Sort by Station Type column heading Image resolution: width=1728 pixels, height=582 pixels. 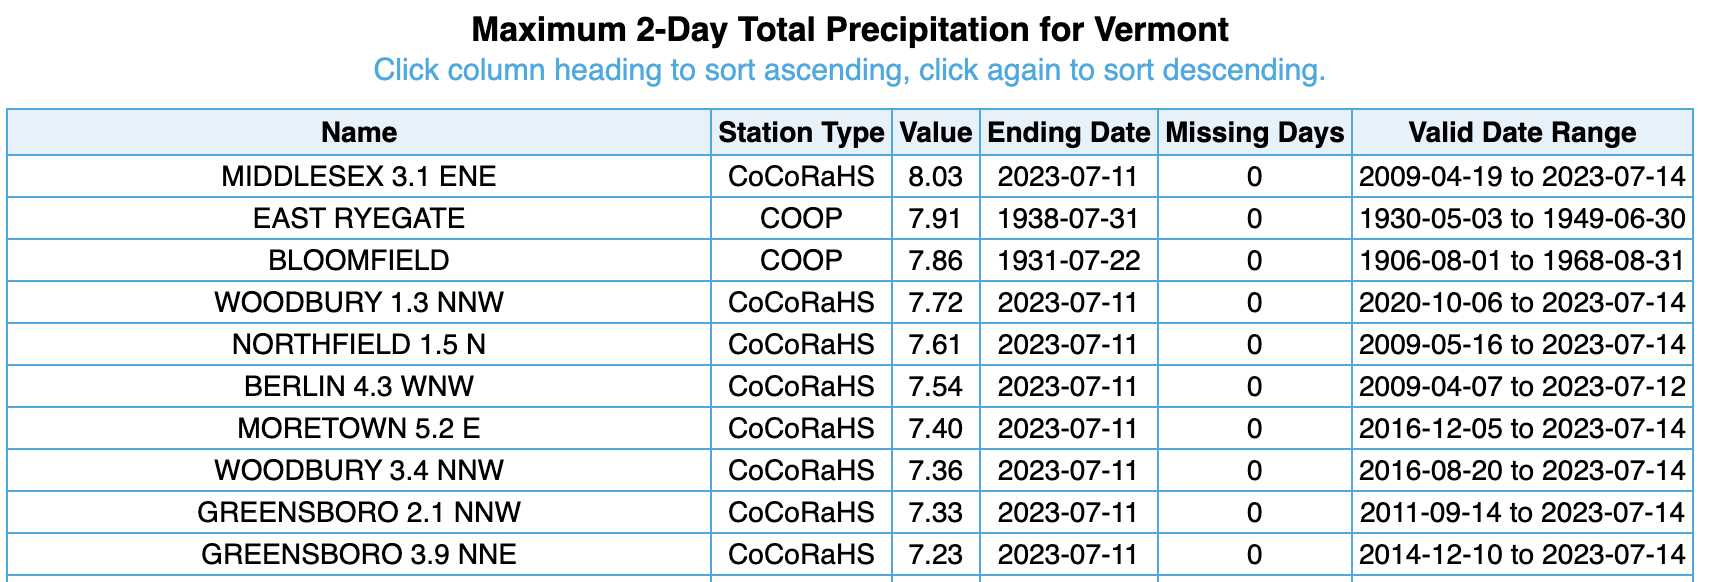(x=801, y=133)
